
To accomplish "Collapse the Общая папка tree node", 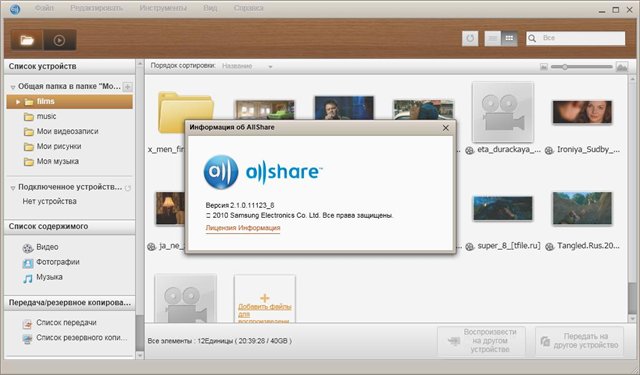I will point(13,87).
